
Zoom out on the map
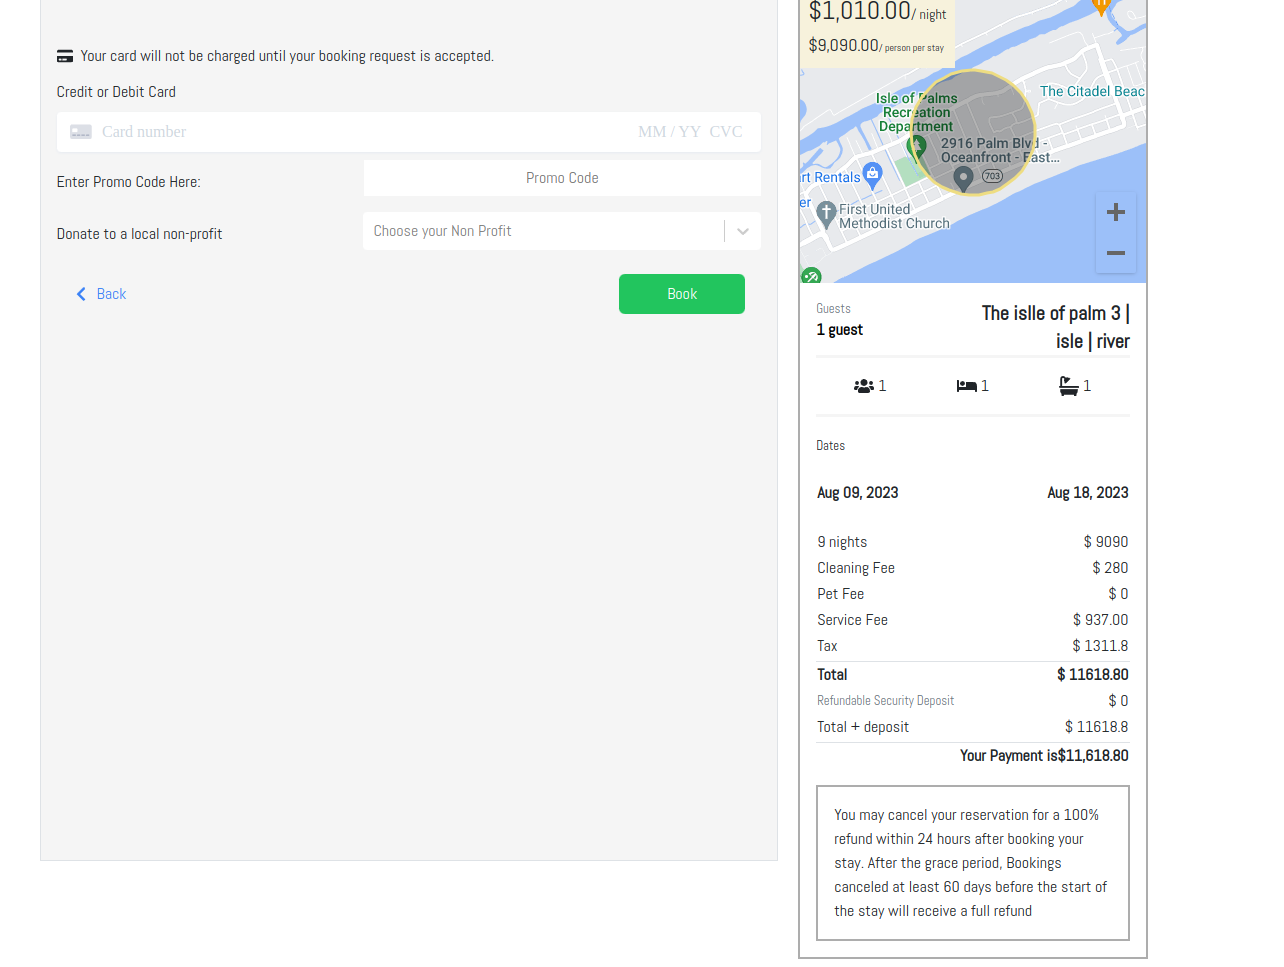click(x=1115, y=253)
